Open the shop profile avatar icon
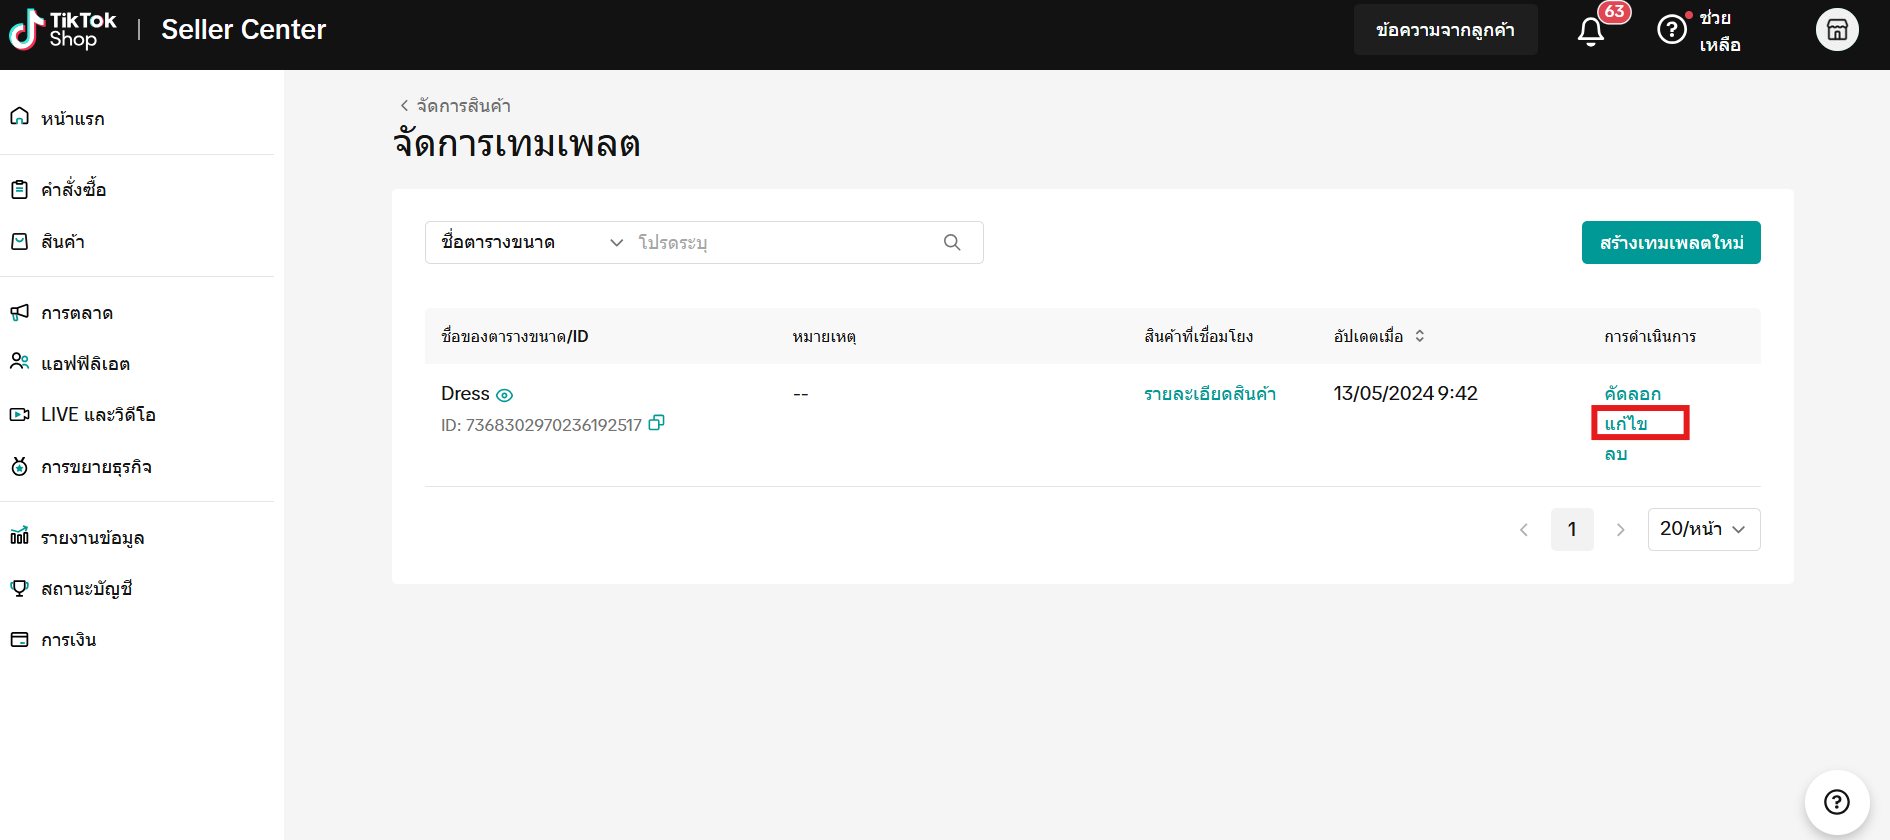The height and width of the screenshot is (840, 1890). (1837, 30)
